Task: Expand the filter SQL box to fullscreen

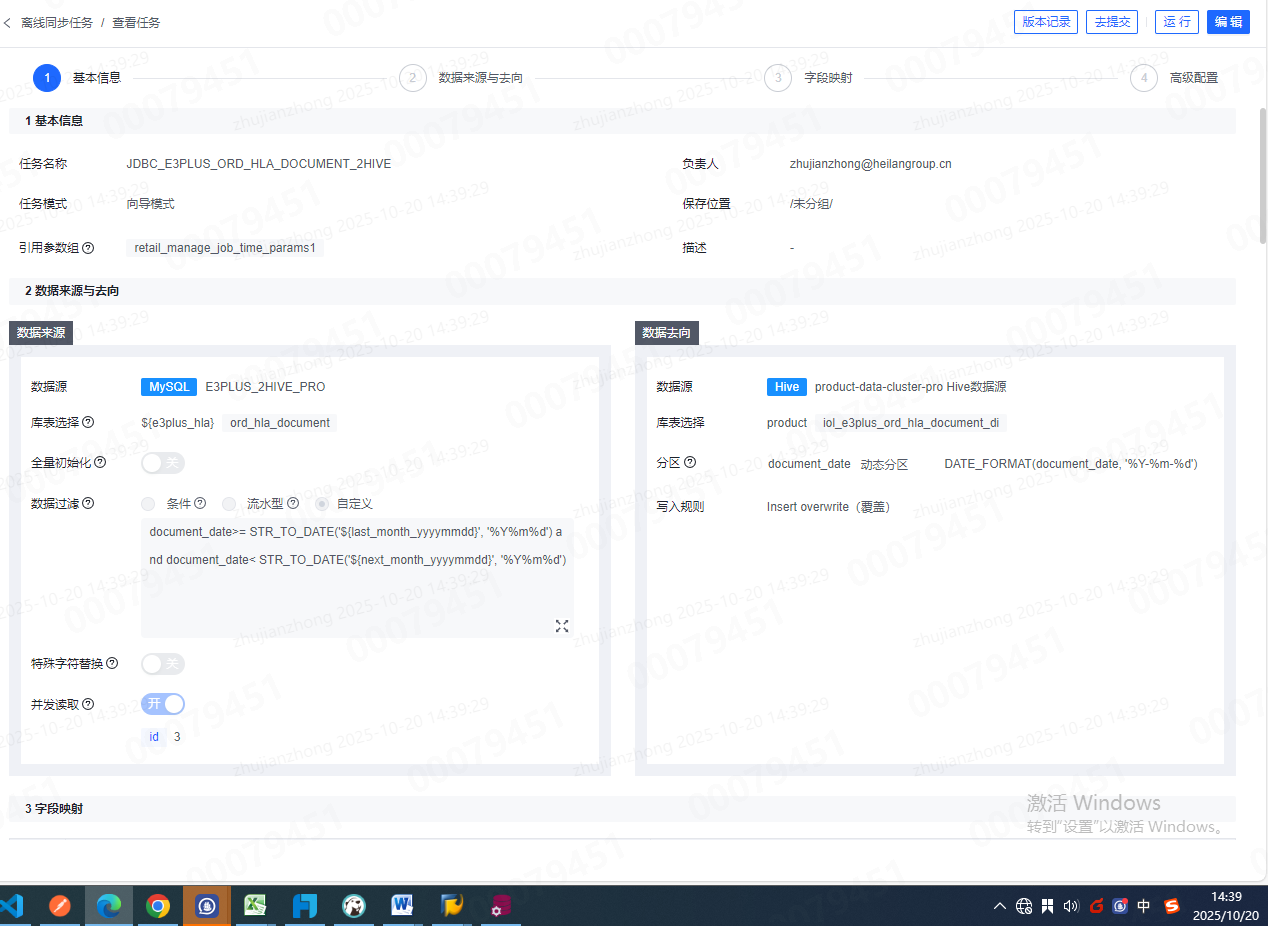Action: pyautogui.click(x=562, y=626)
